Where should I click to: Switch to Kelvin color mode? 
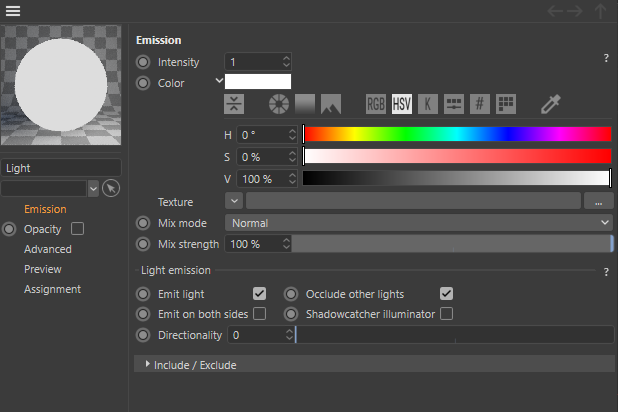tap(427, 103)
